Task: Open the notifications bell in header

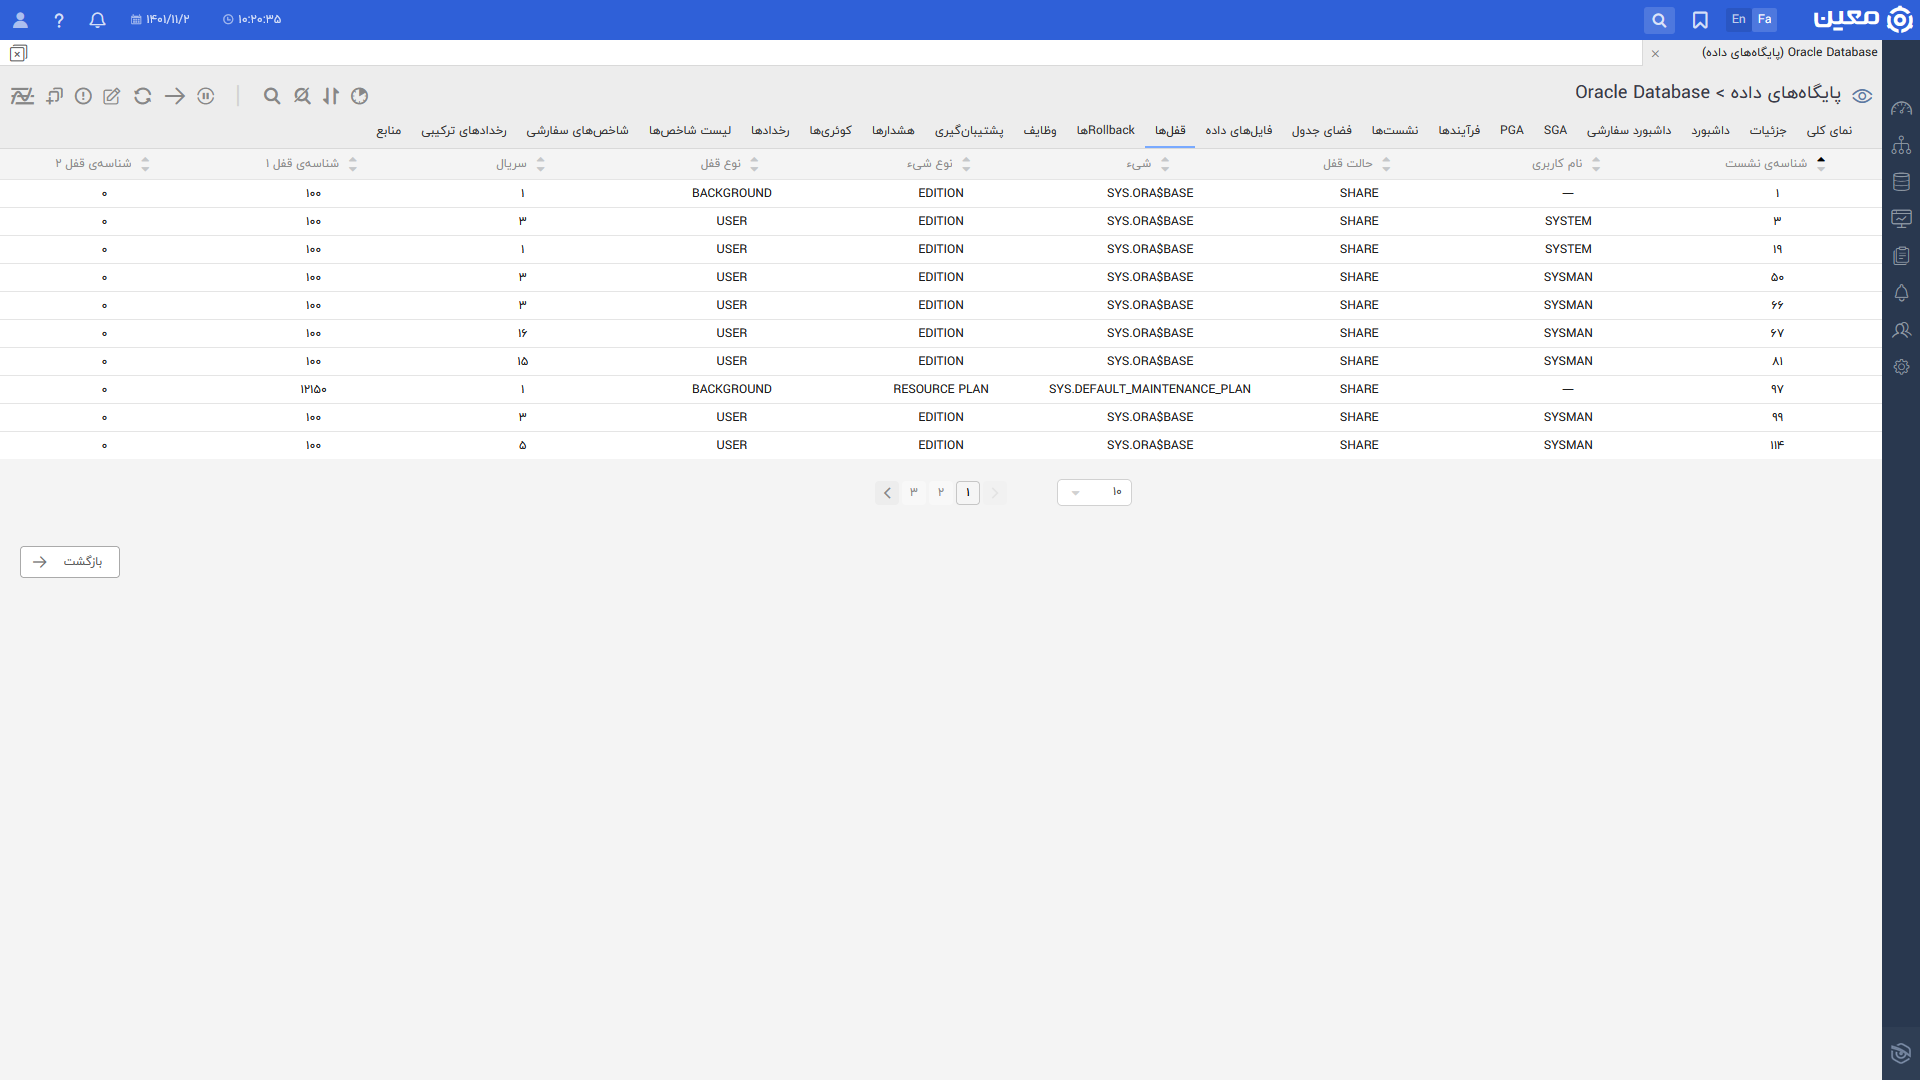Action: 97,20
